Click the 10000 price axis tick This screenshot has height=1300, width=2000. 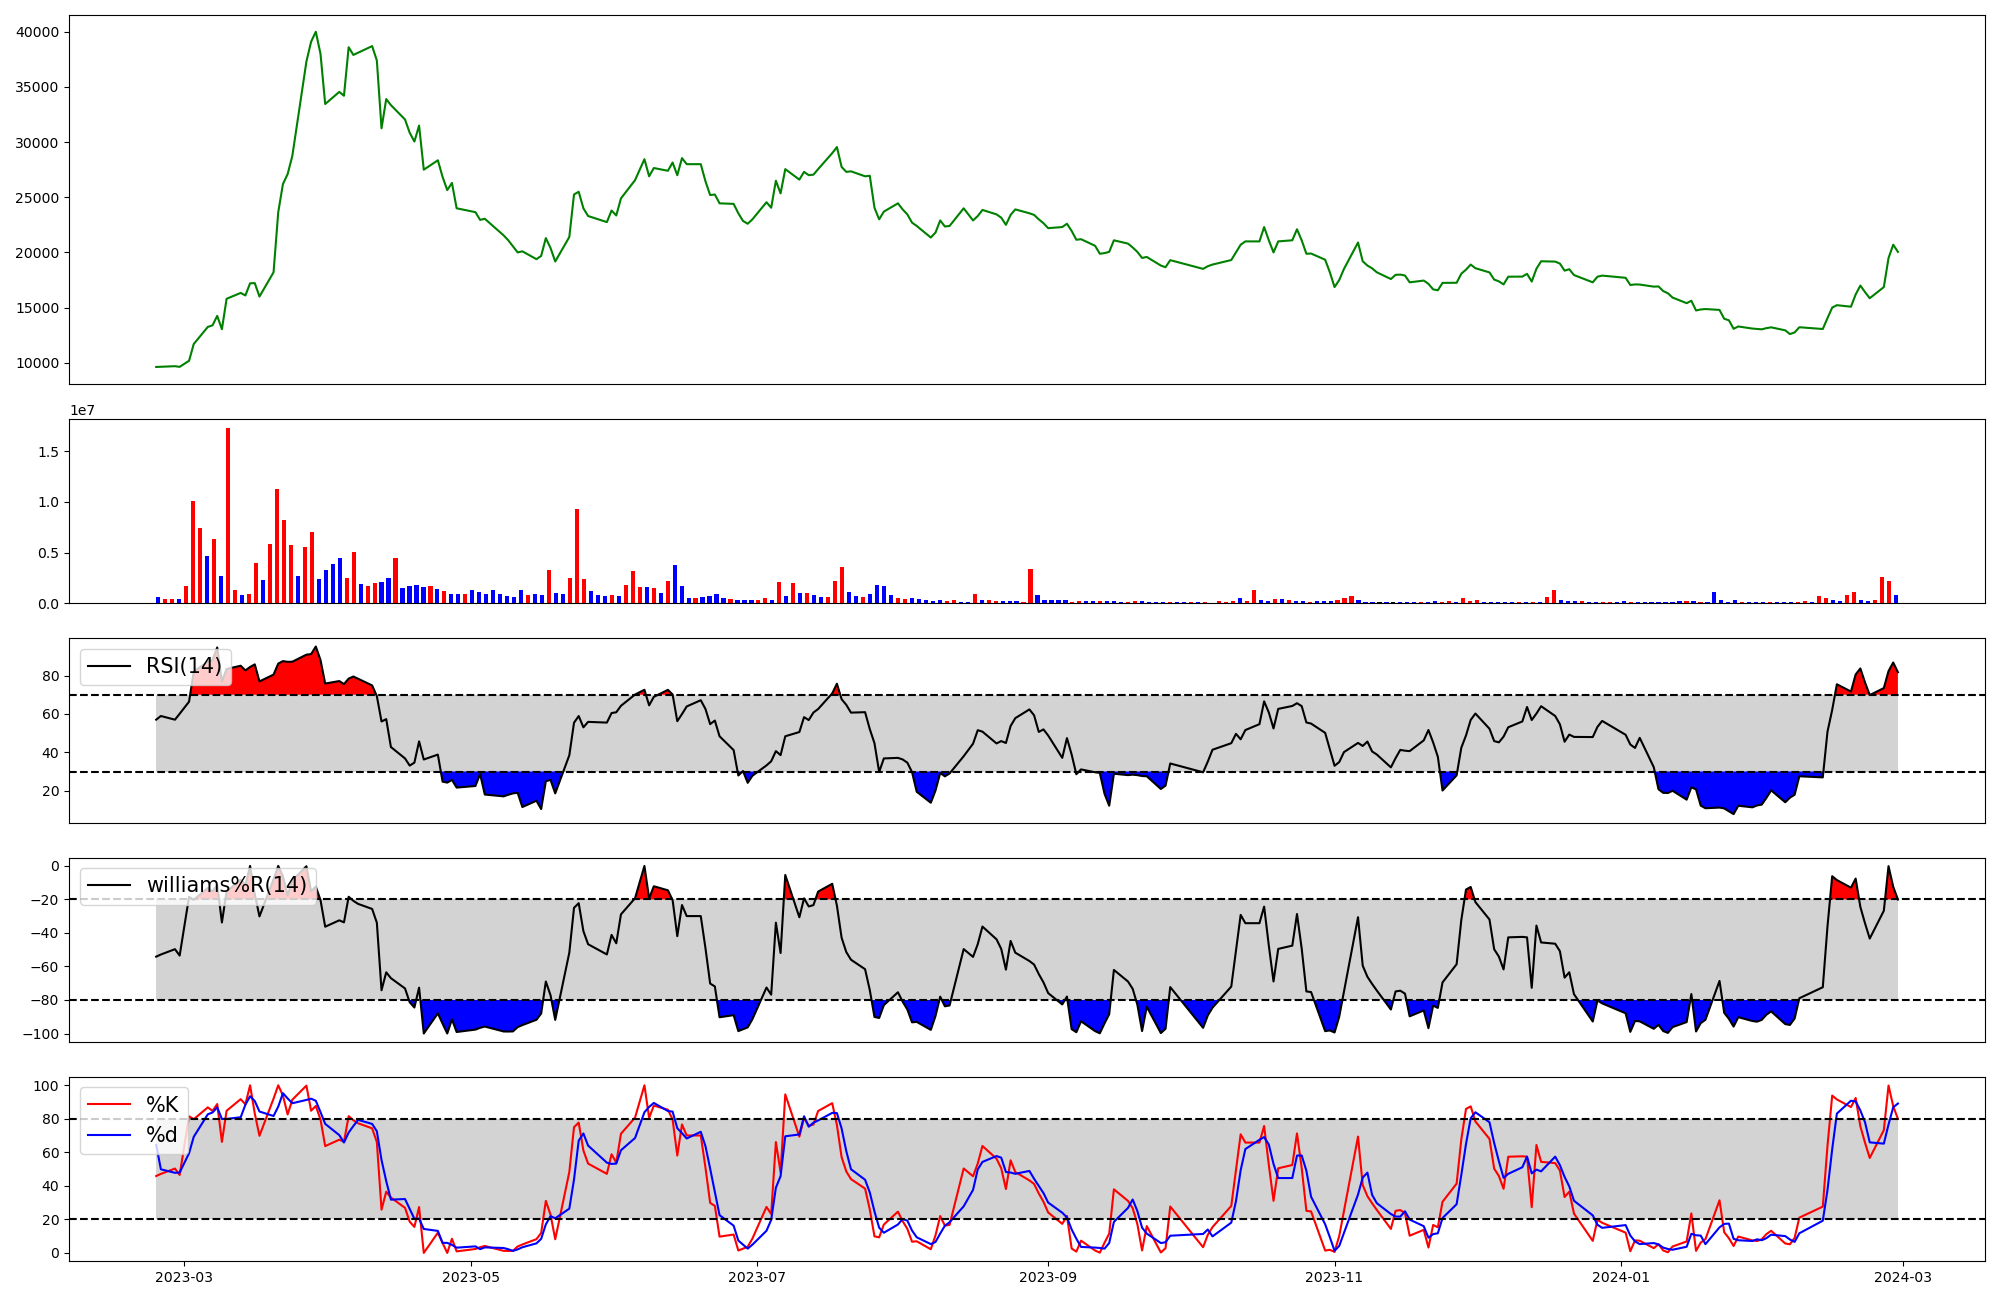[38, 363]
